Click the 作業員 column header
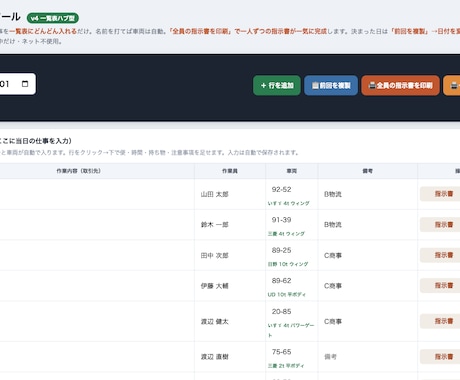 (x=230, y=171)
